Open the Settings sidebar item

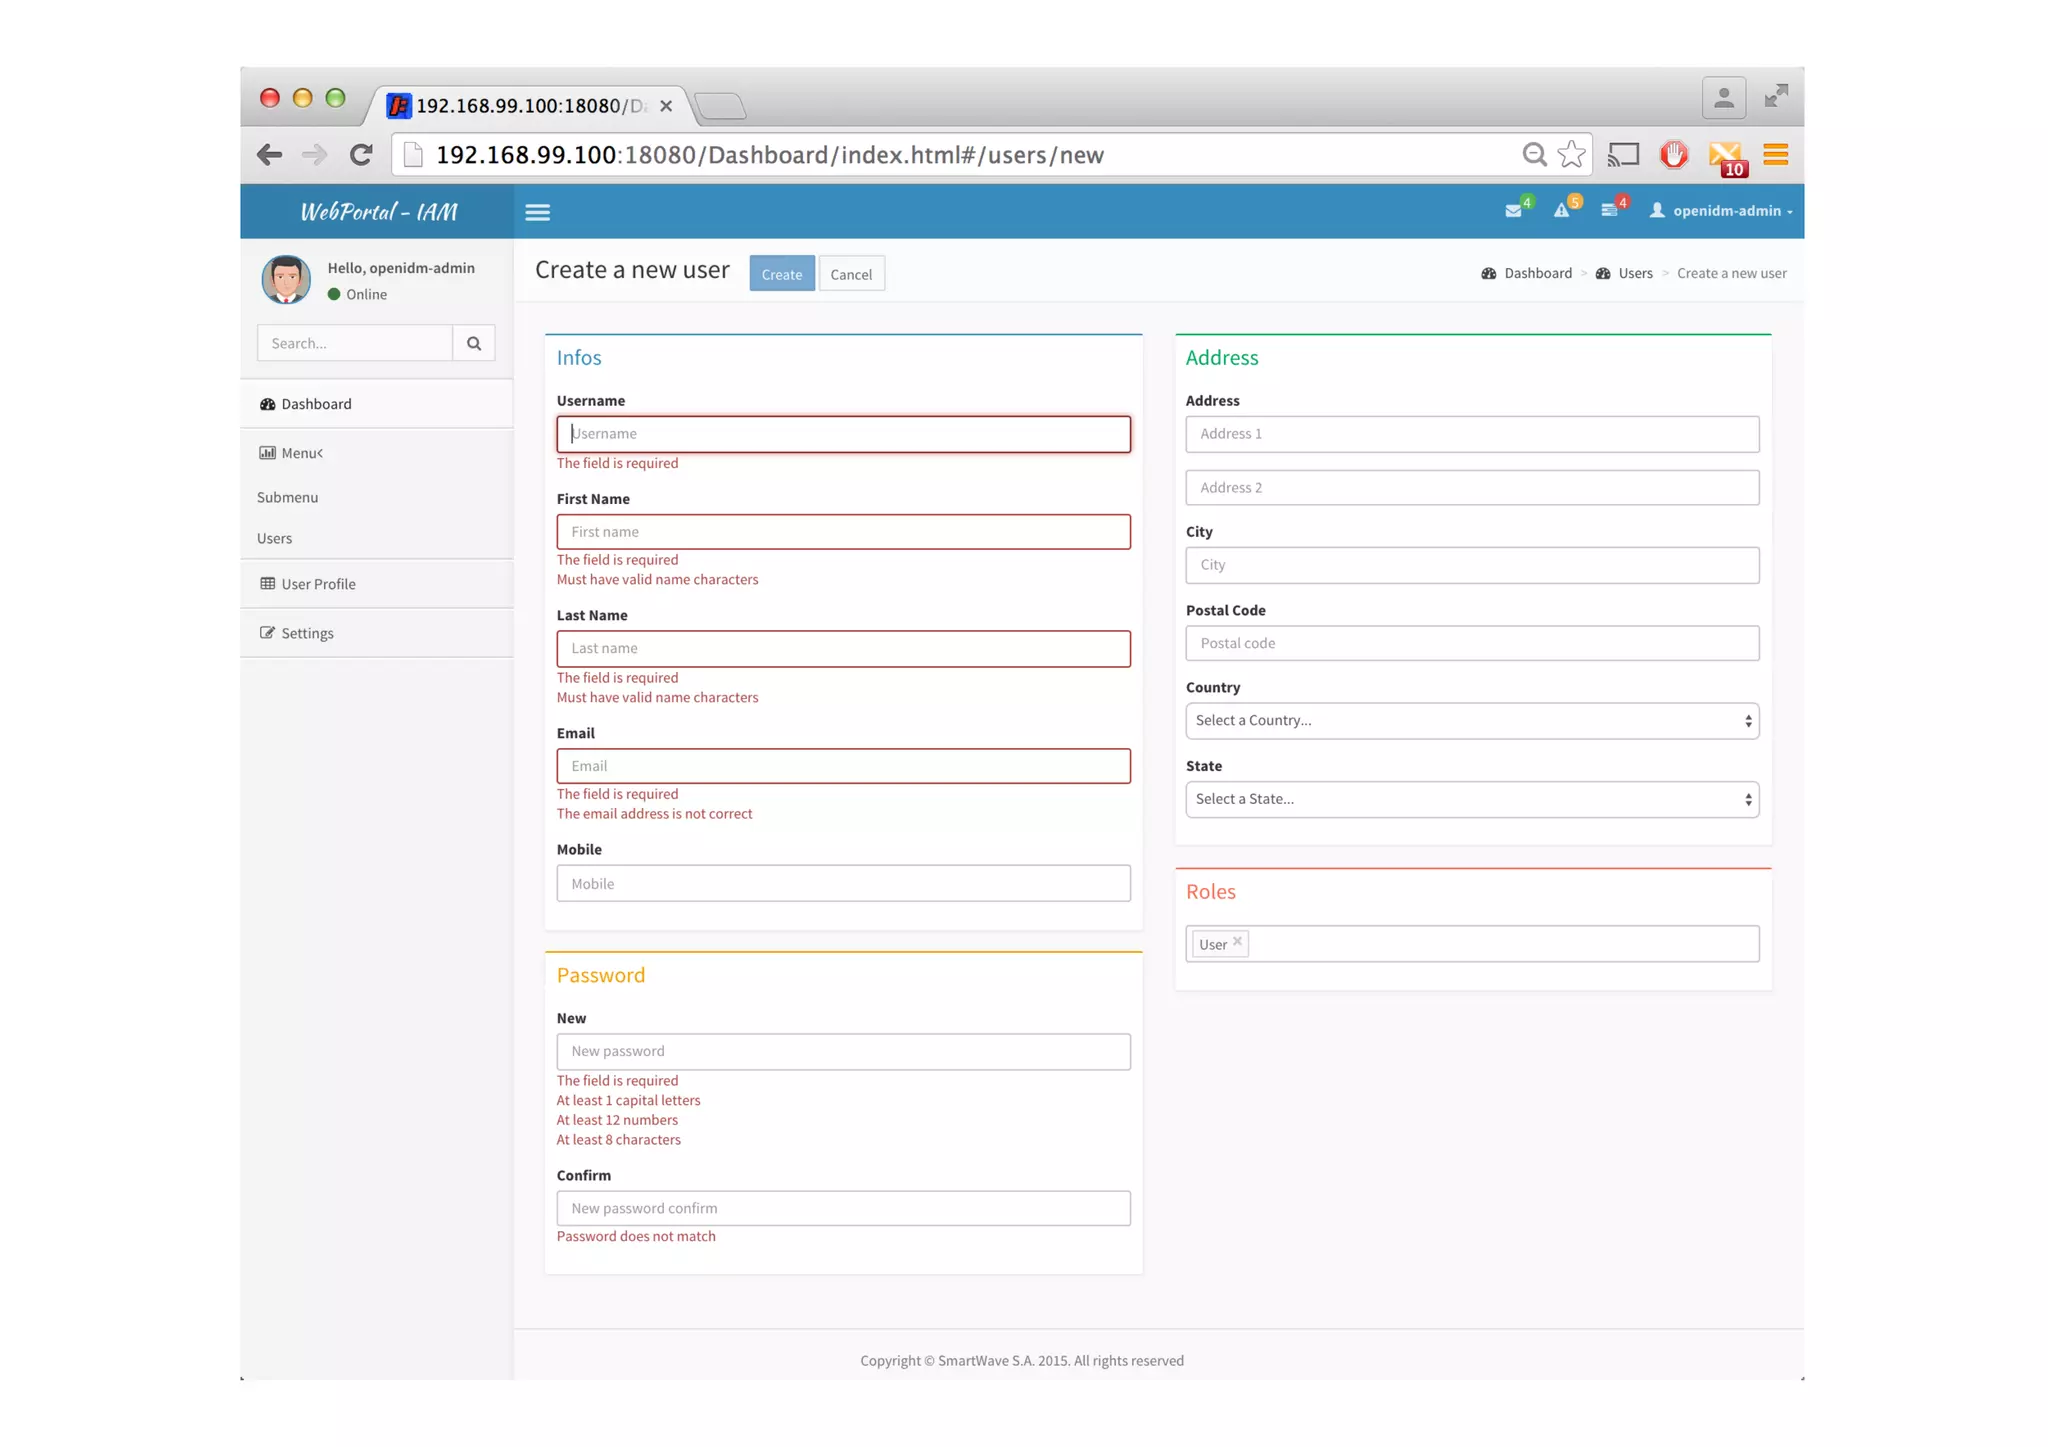point(307,633)
